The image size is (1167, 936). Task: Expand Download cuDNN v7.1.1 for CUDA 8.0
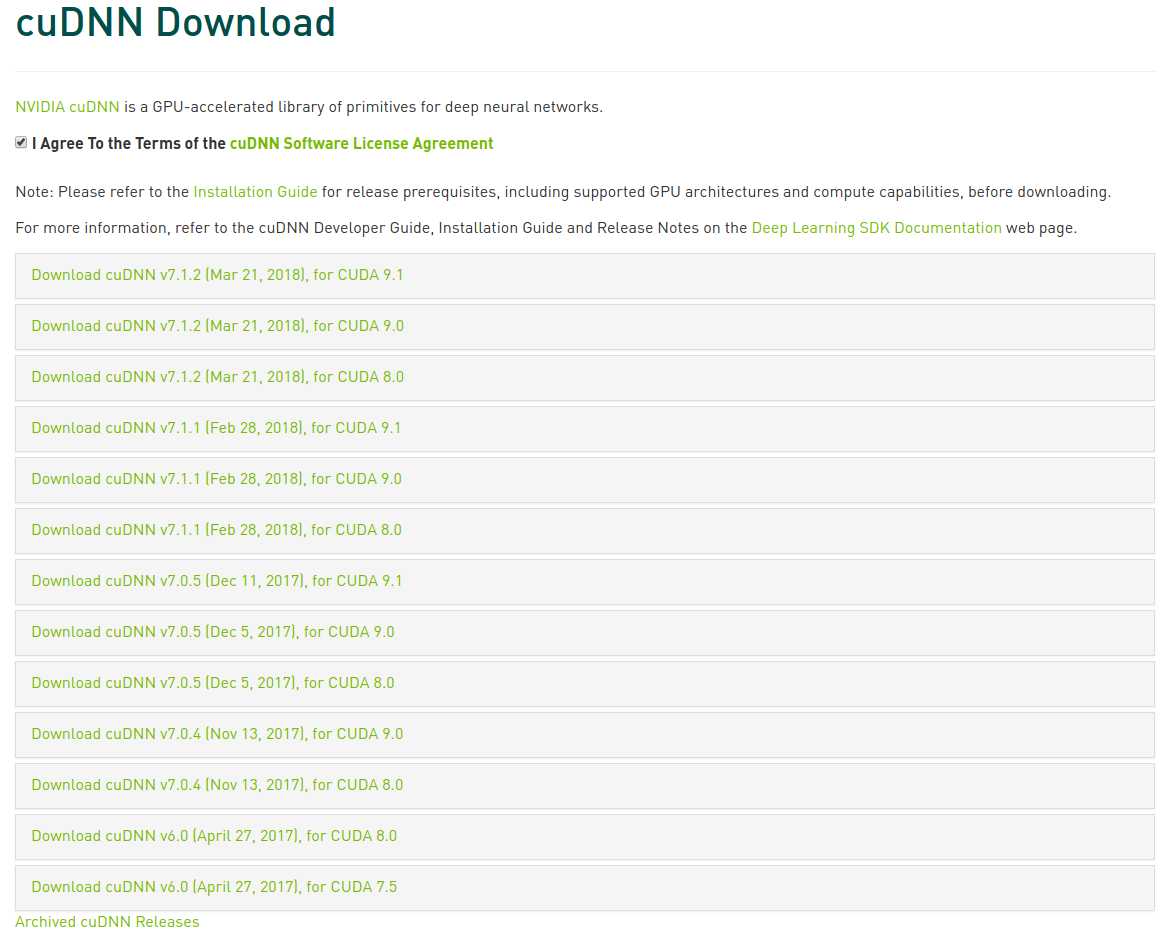(x=584, y=530)
